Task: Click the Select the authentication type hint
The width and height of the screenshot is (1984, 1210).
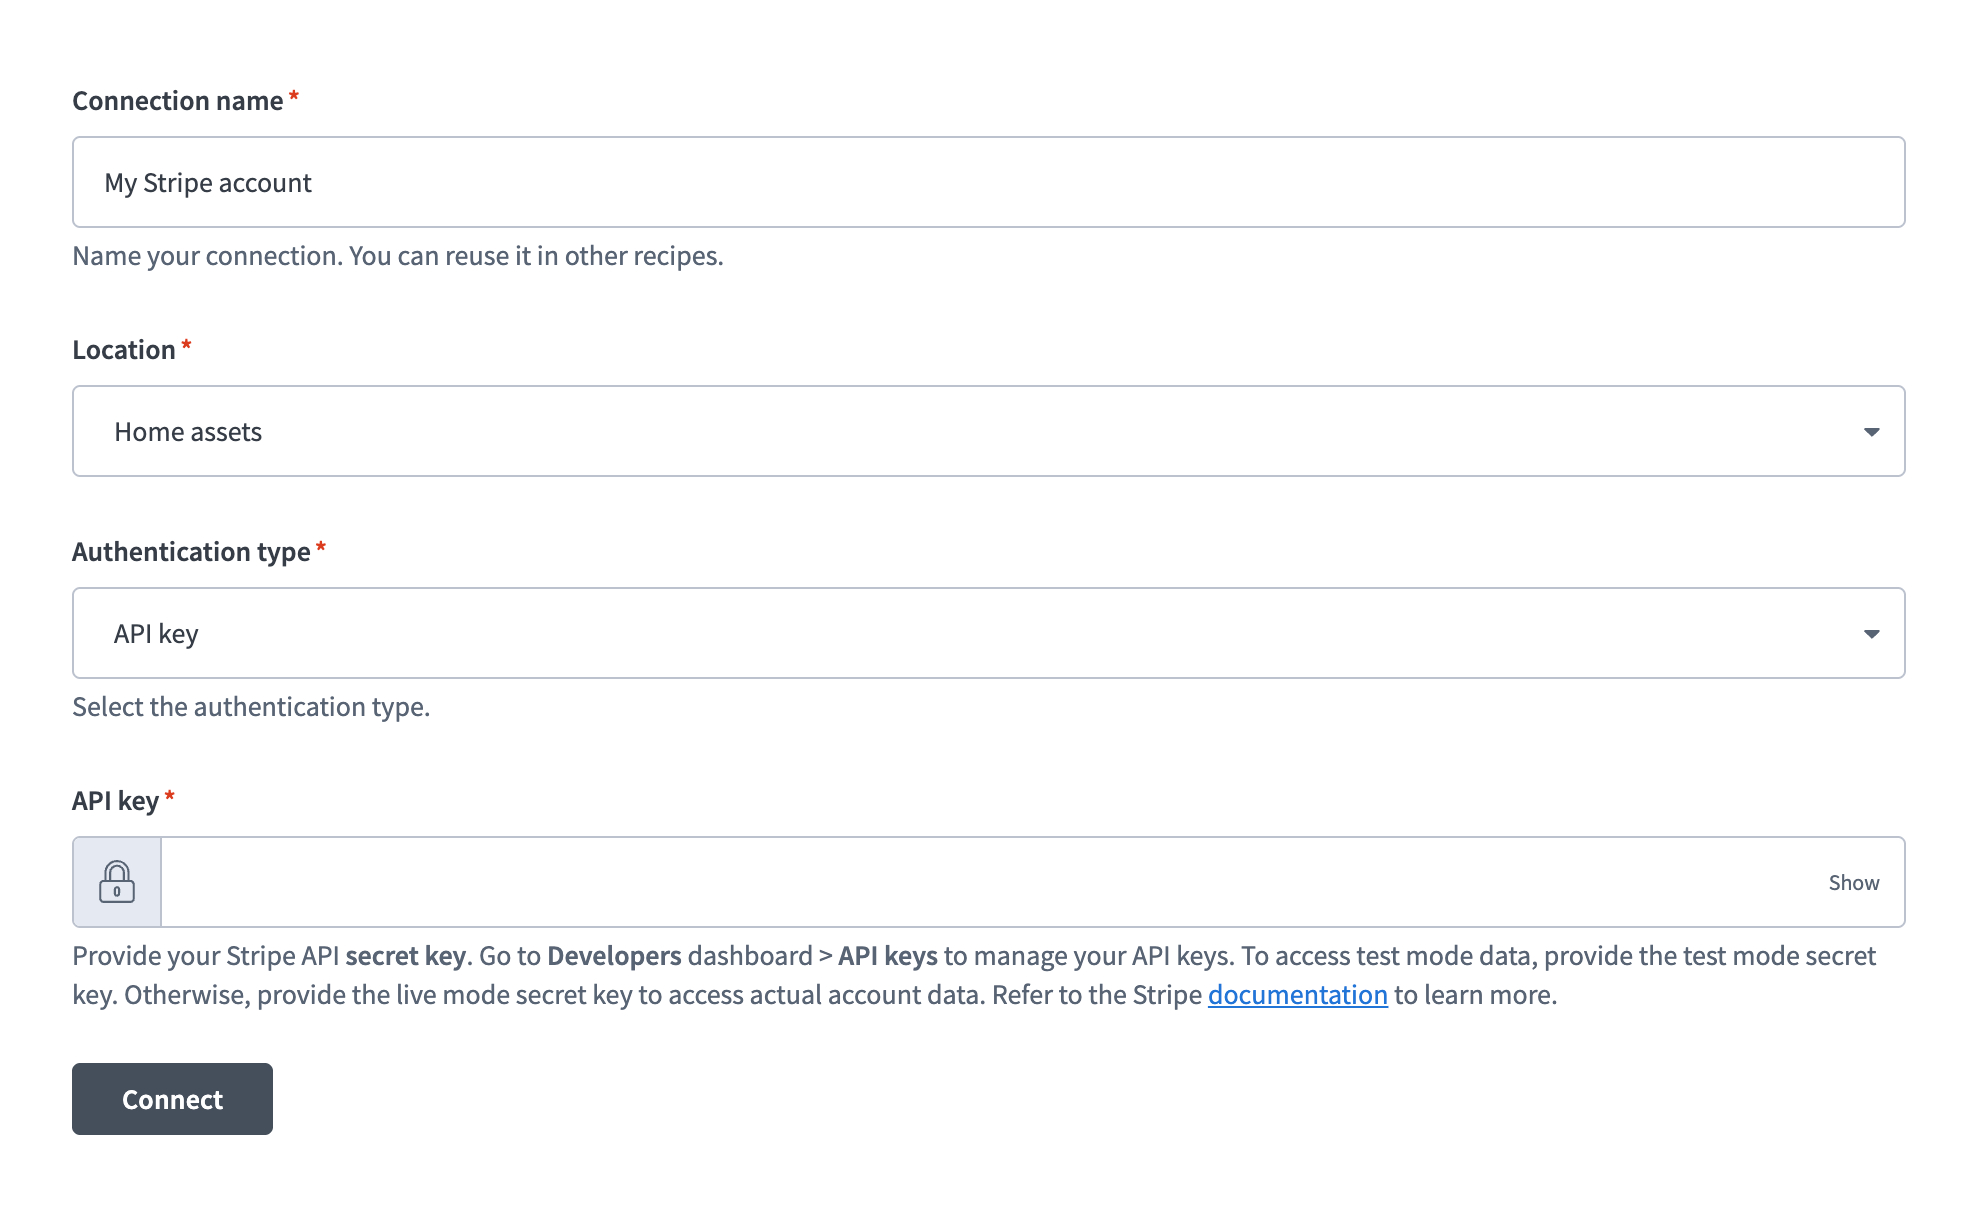Action: tap(251, 707)
